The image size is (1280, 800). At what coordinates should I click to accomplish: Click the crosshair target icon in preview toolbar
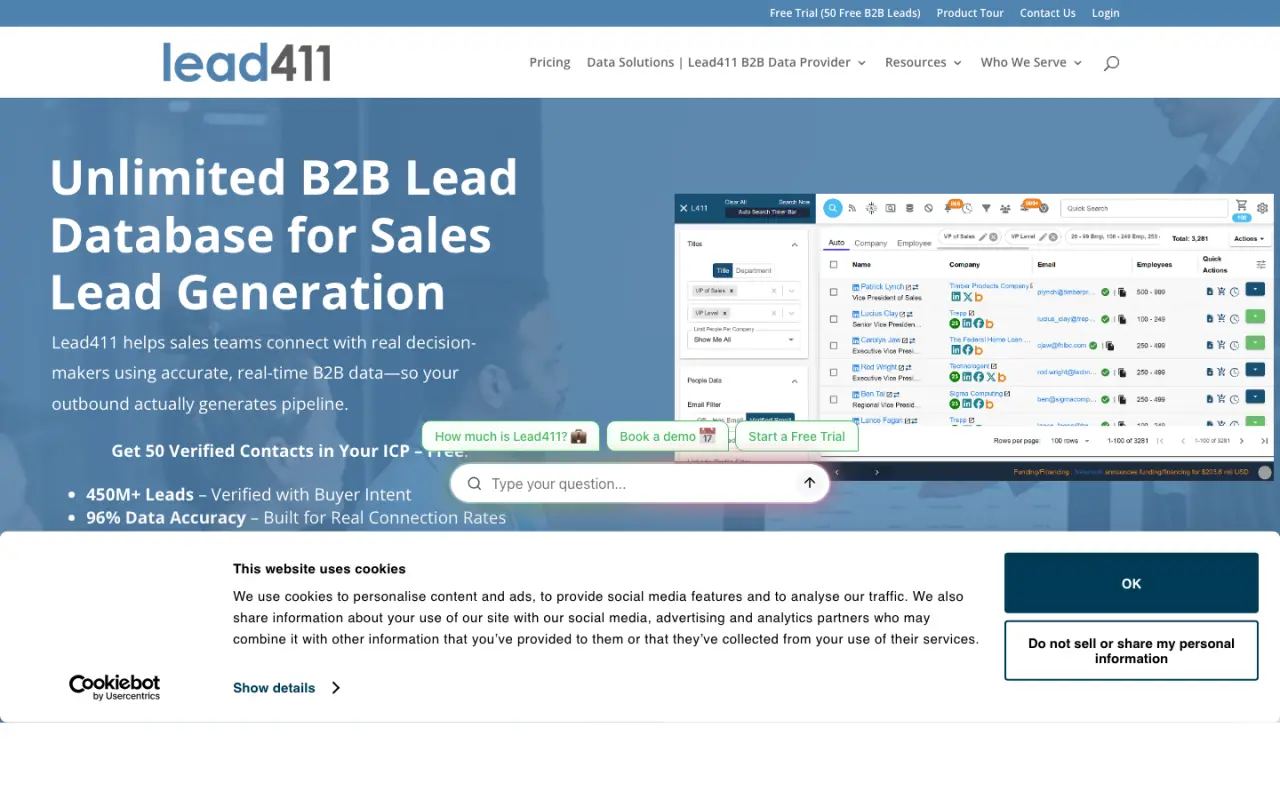tap(871, 208)
